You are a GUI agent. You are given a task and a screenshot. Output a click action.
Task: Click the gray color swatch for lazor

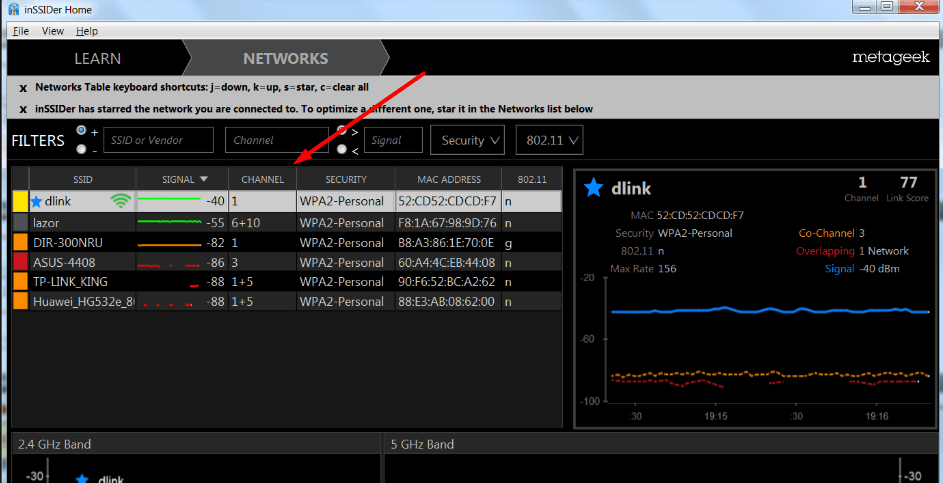[20, 223]
